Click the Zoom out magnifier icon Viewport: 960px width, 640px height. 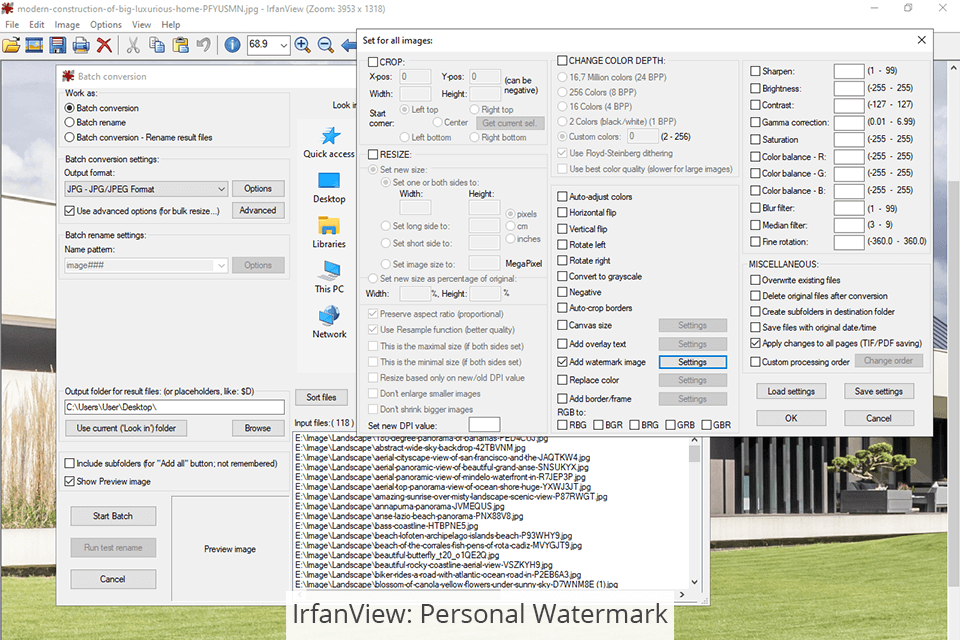pos(326,45)
